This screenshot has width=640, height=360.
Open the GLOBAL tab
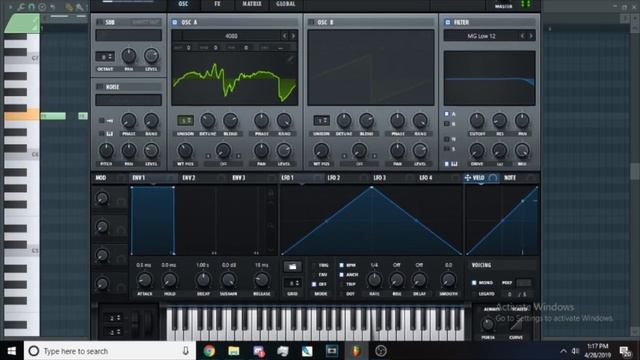[x=285, y=4]
